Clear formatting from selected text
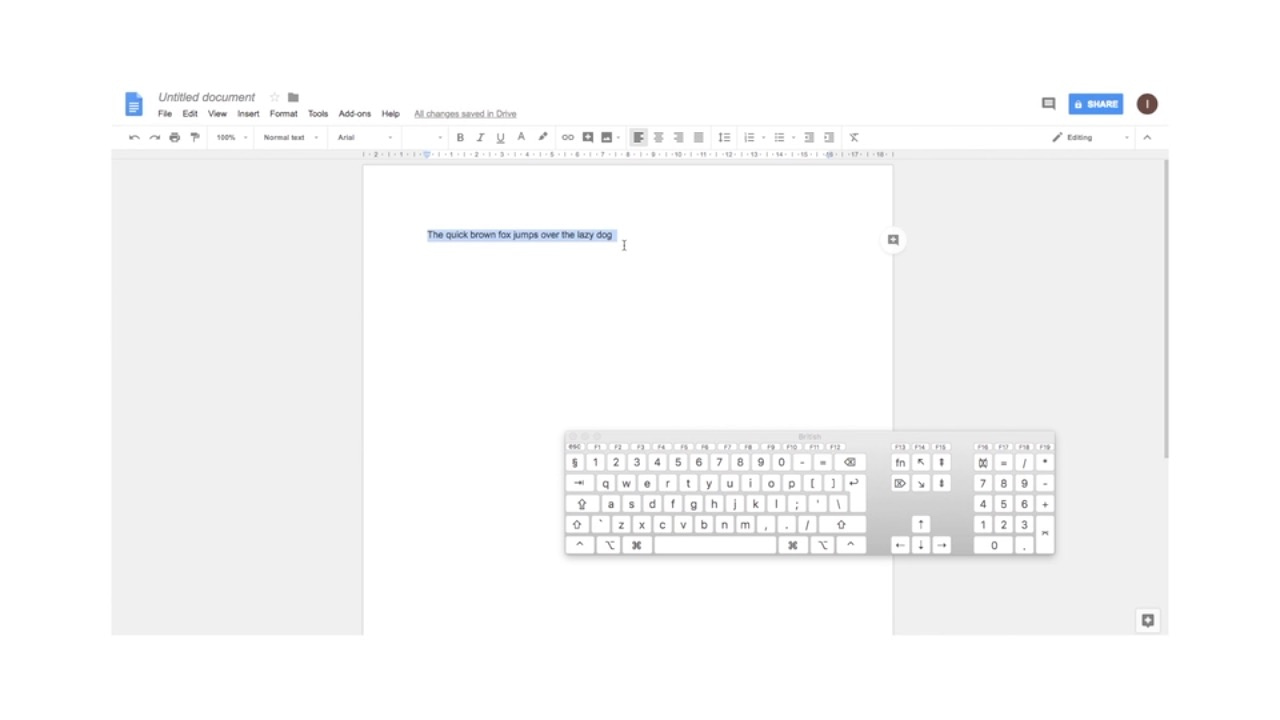Screen dimensions: 1280x720 click(853, 137)
